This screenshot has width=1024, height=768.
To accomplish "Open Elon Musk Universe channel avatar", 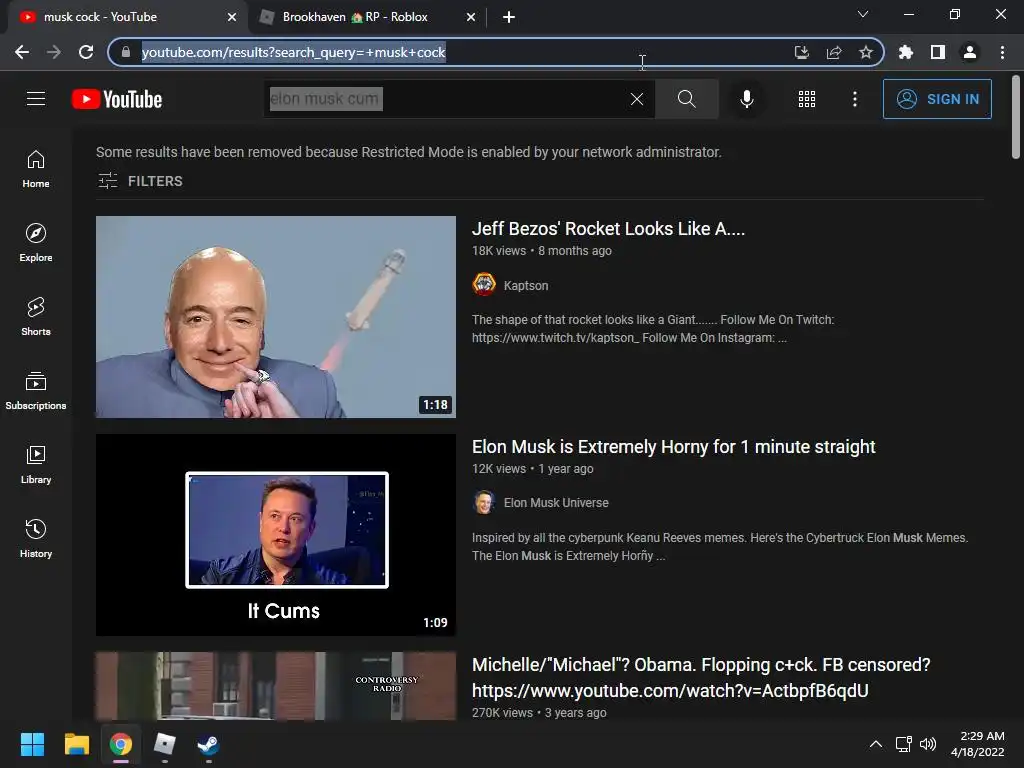I will (484, 502).
